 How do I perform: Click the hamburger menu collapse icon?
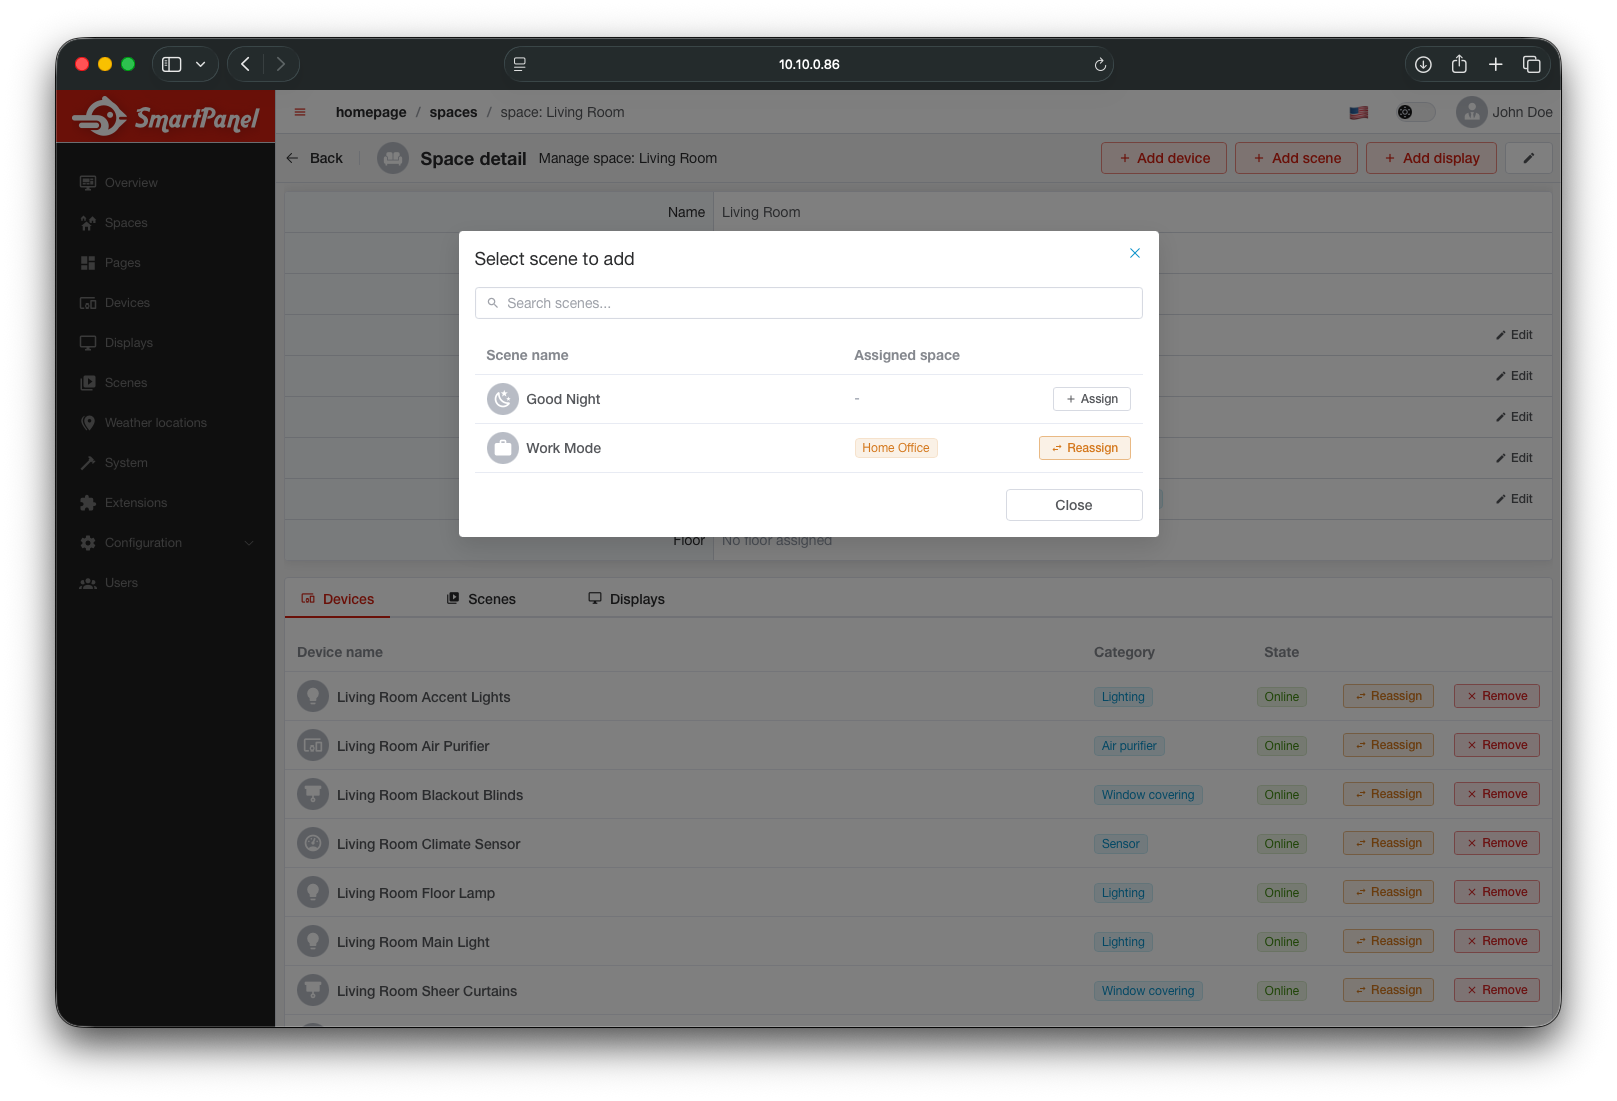coord(300,112)
